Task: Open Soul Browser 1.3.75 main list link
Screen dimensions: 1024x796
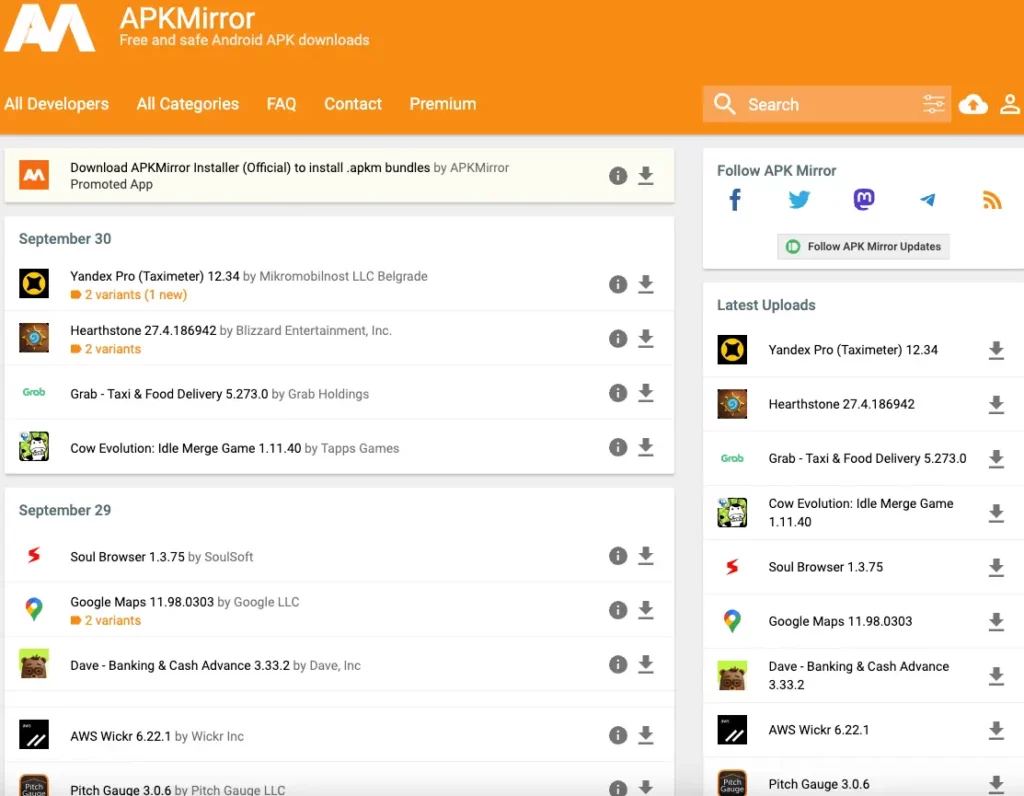Action: (x=127, y=556)
